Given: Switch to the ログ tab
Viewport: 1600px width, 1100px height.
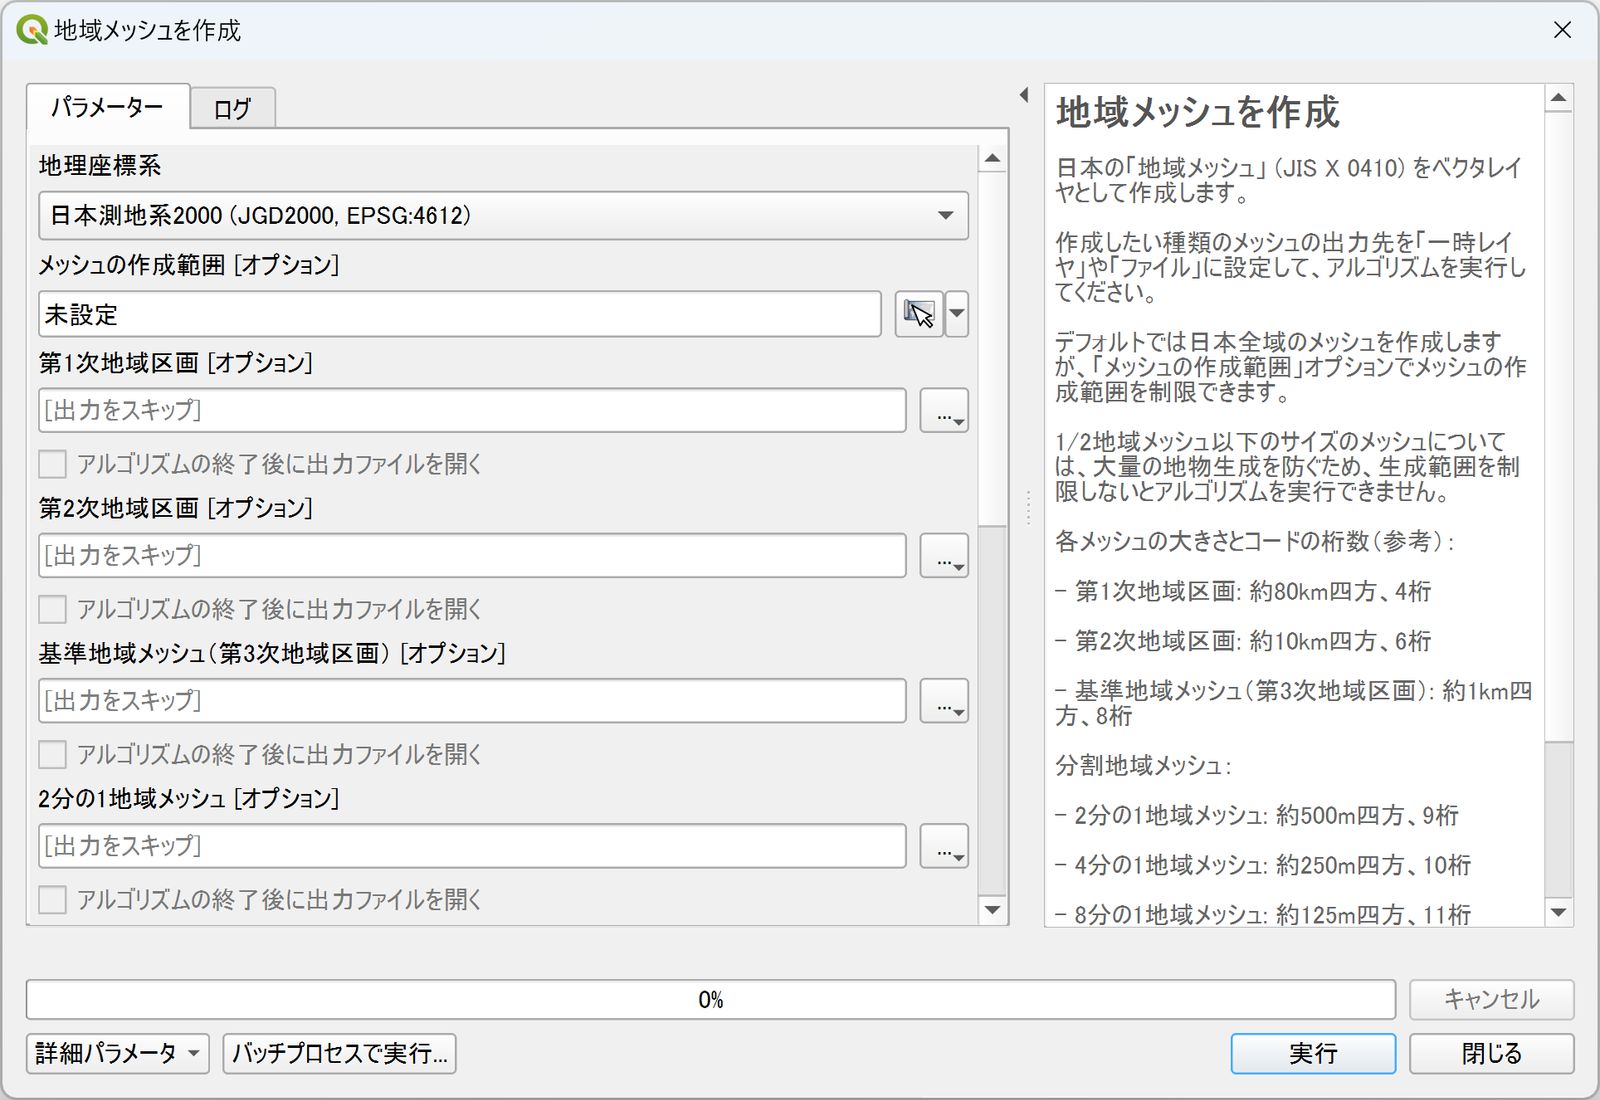Looking at the screenshot, I should tap(233, 109).
